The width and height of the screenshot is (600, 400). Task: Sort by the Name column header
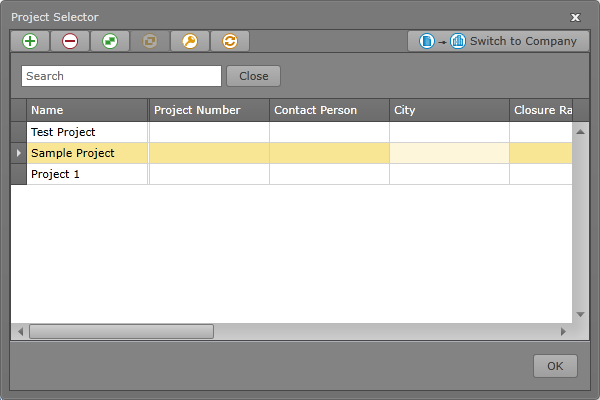87,110
